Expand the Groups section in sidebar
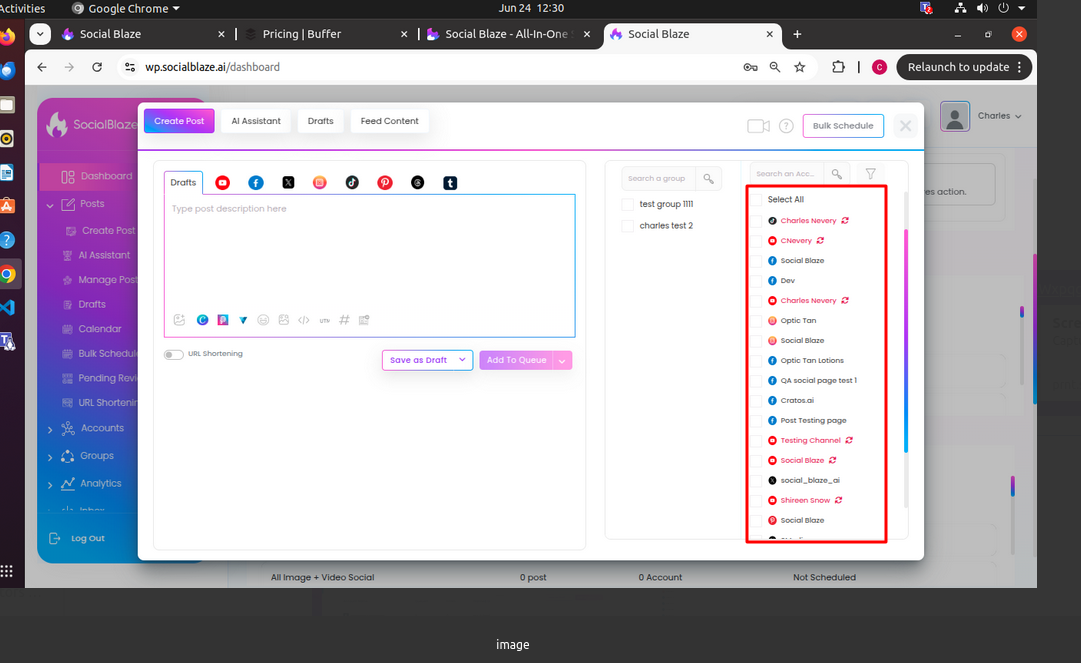Viewport: 1081px width, 663px height. point(50,457)
